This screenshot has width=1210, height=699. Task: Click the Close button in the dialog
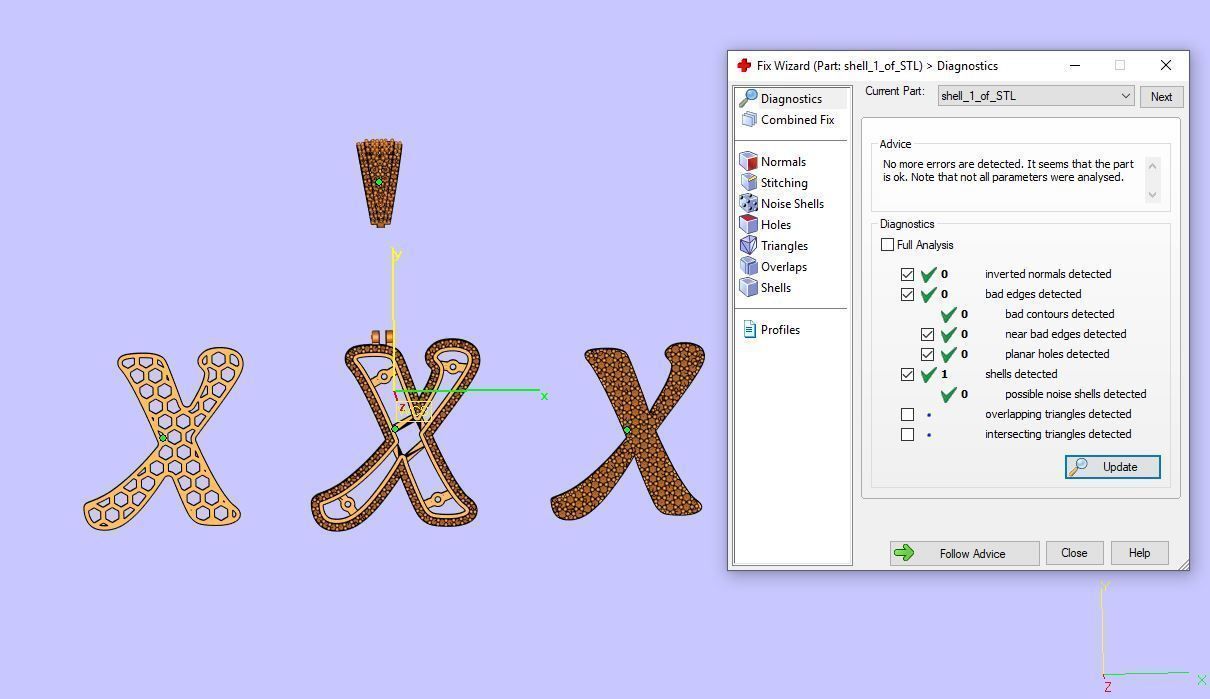click(1074, 553)
